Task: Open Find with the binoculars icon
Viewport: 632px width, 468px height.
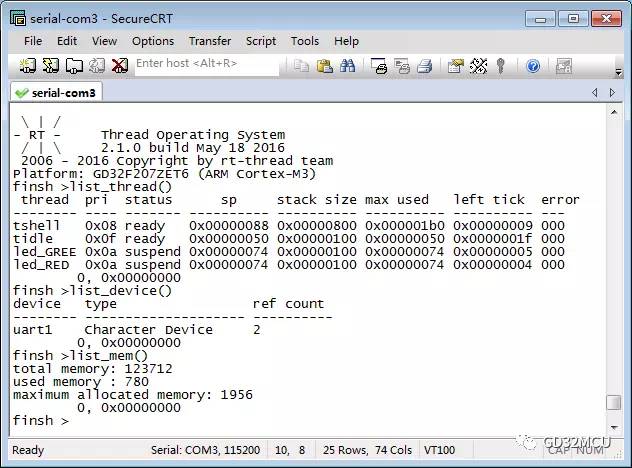Action: pyautogui.click(x=347, y=66)
